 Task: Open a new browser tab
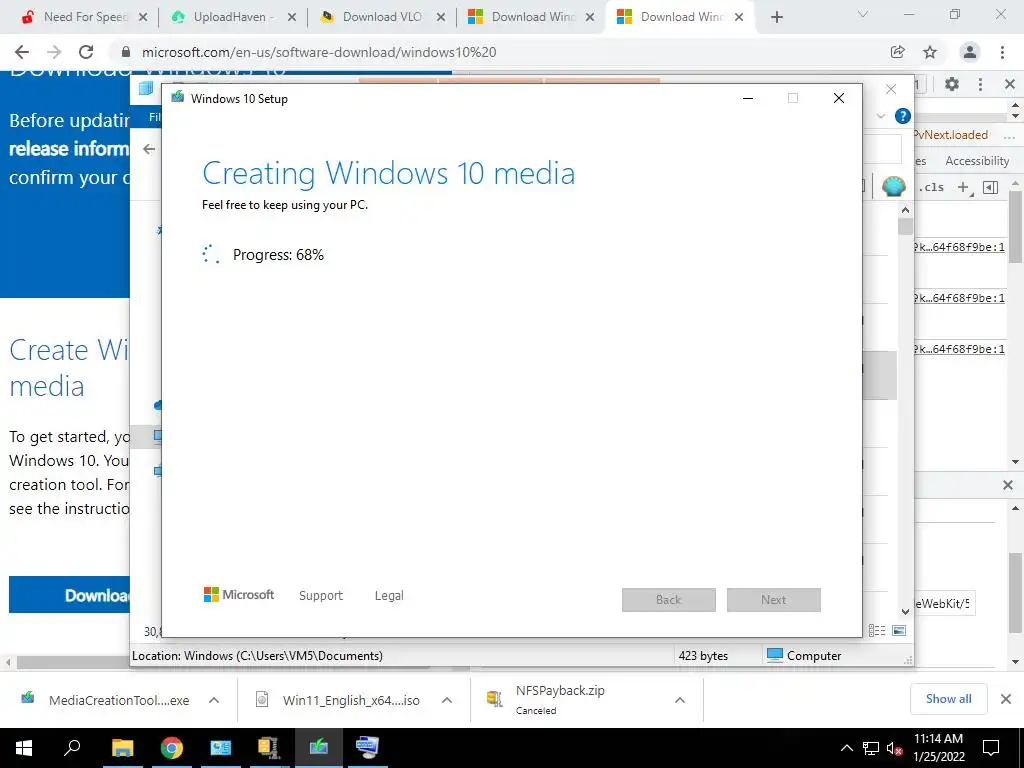(776, 17)
